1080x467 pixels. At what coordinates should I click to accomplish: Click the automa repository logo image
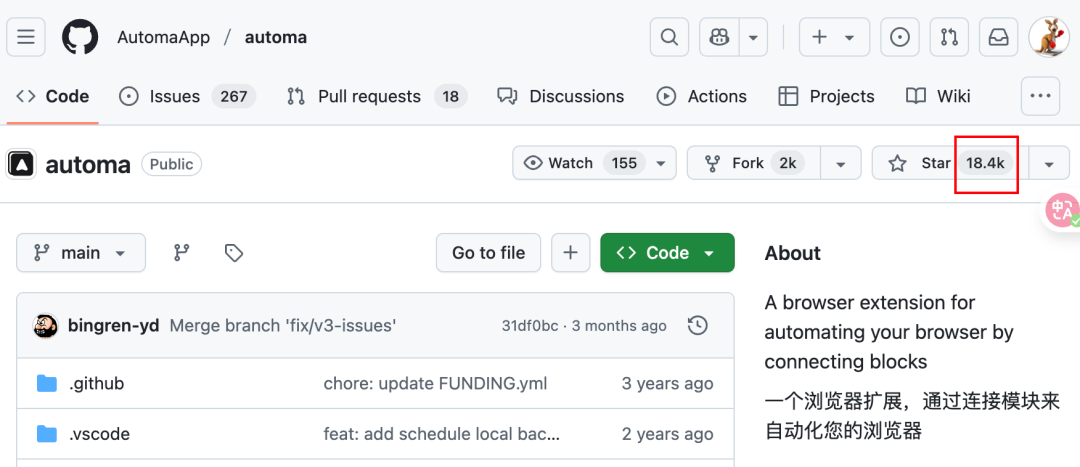(21, 165)
